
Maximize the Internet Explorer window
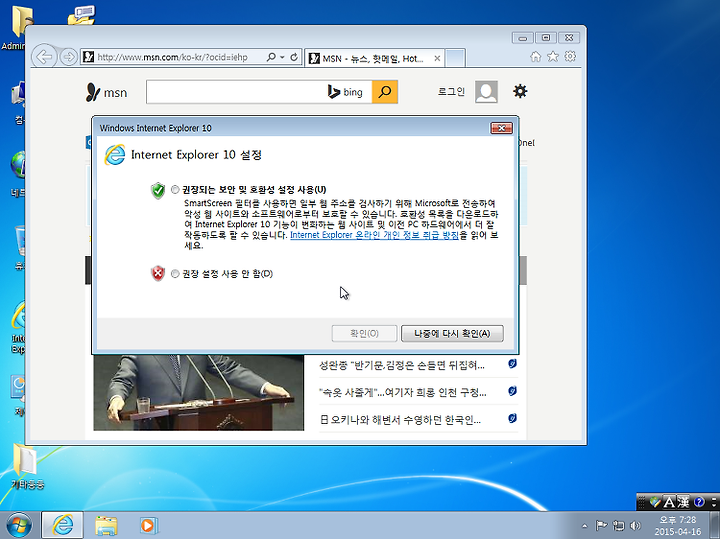tap(546, 38)
